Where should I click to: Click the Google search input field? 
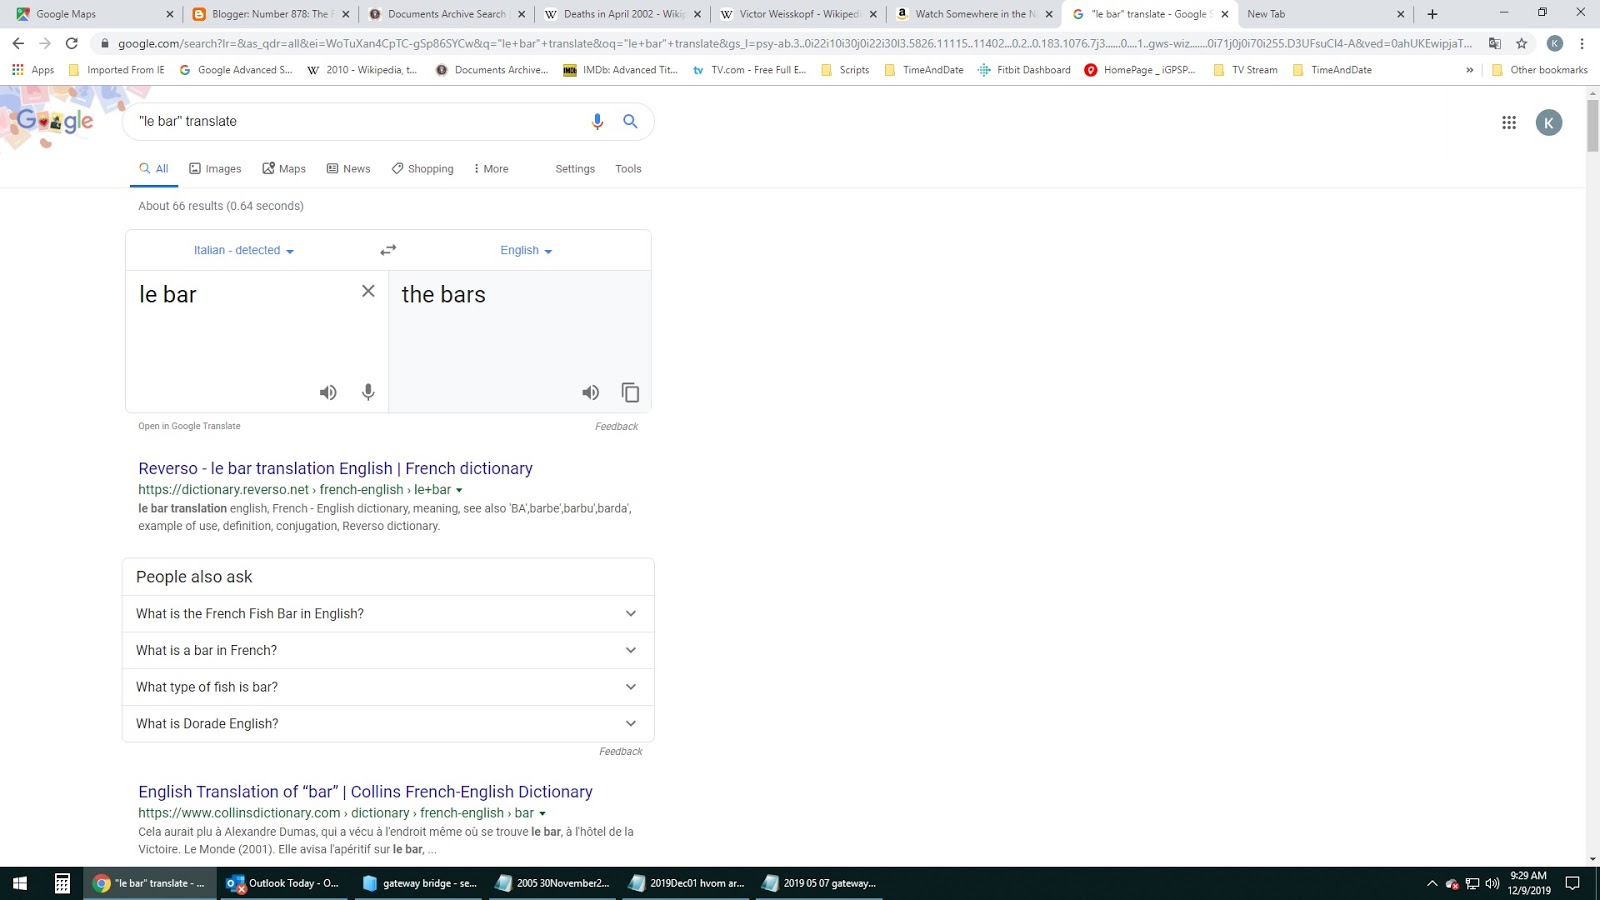coord(360,121)
